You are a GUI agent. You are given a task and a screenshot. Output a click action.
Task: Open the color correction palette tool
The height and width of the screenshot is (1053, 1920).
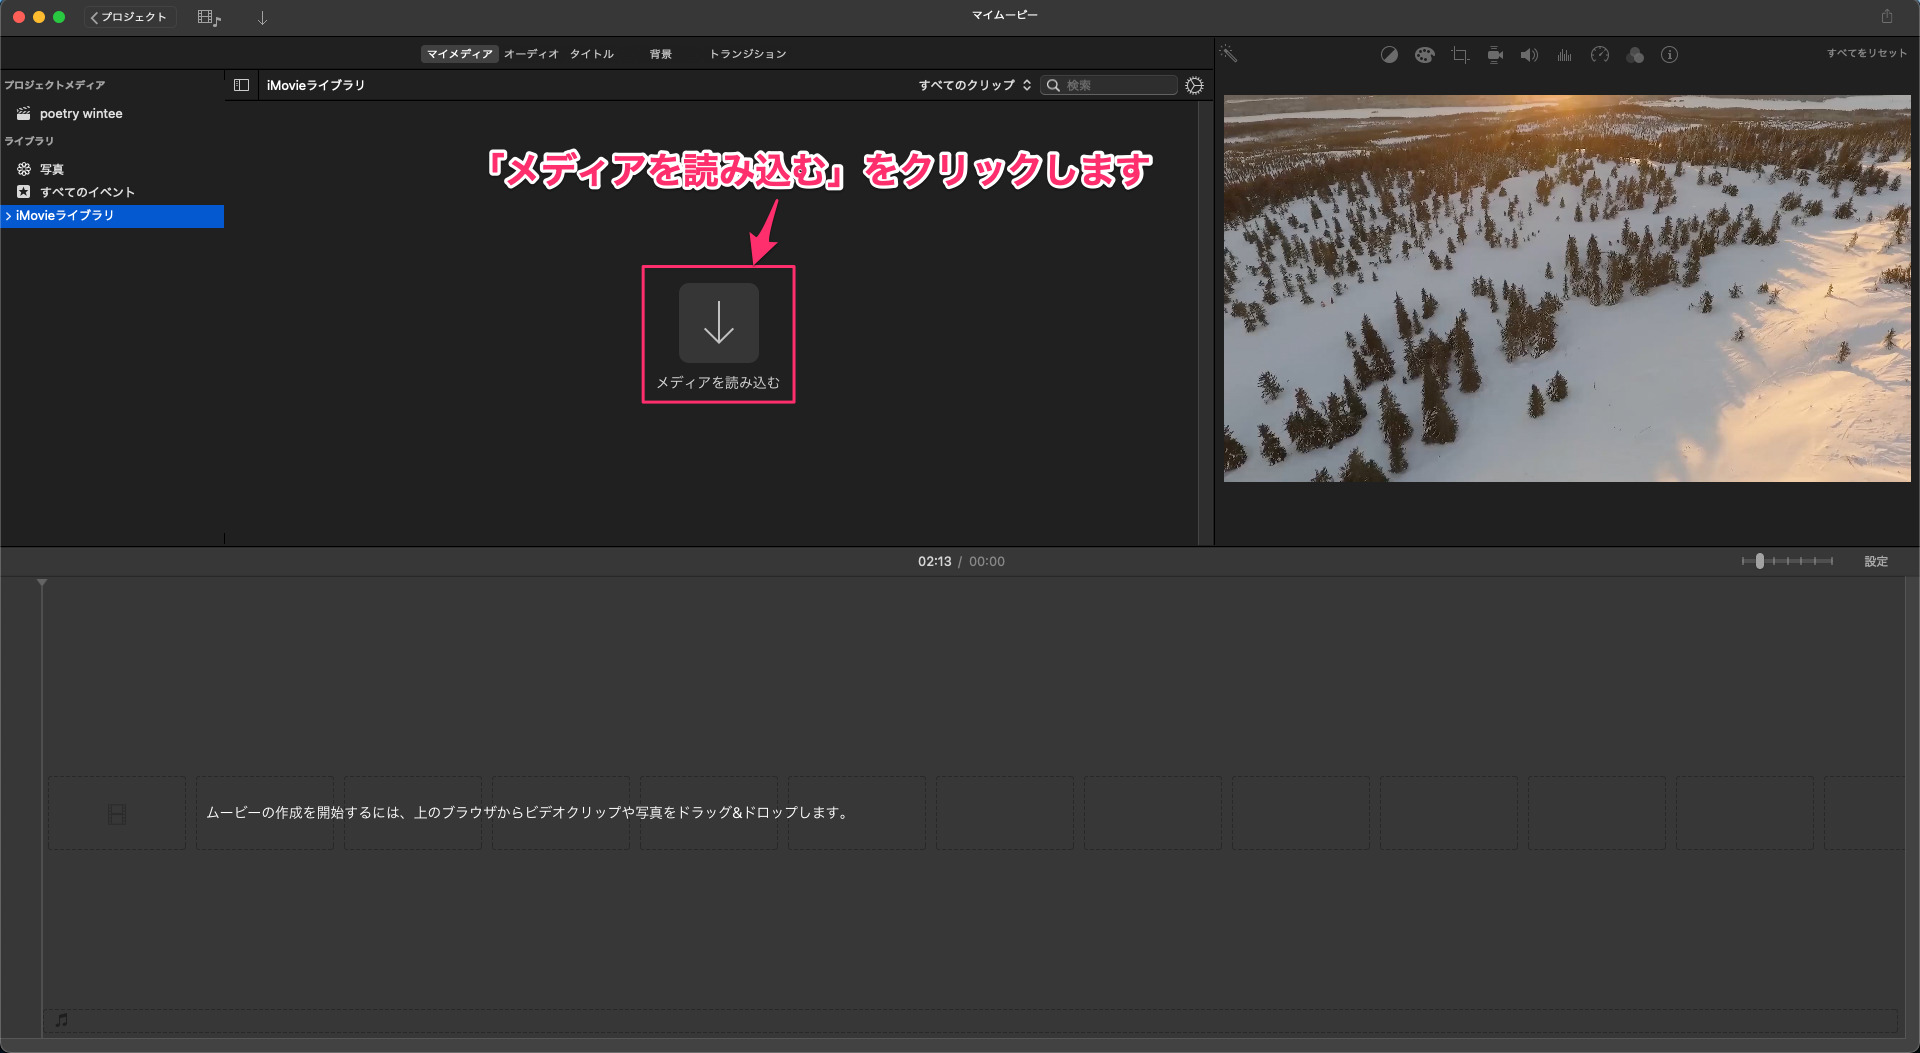1424,55
